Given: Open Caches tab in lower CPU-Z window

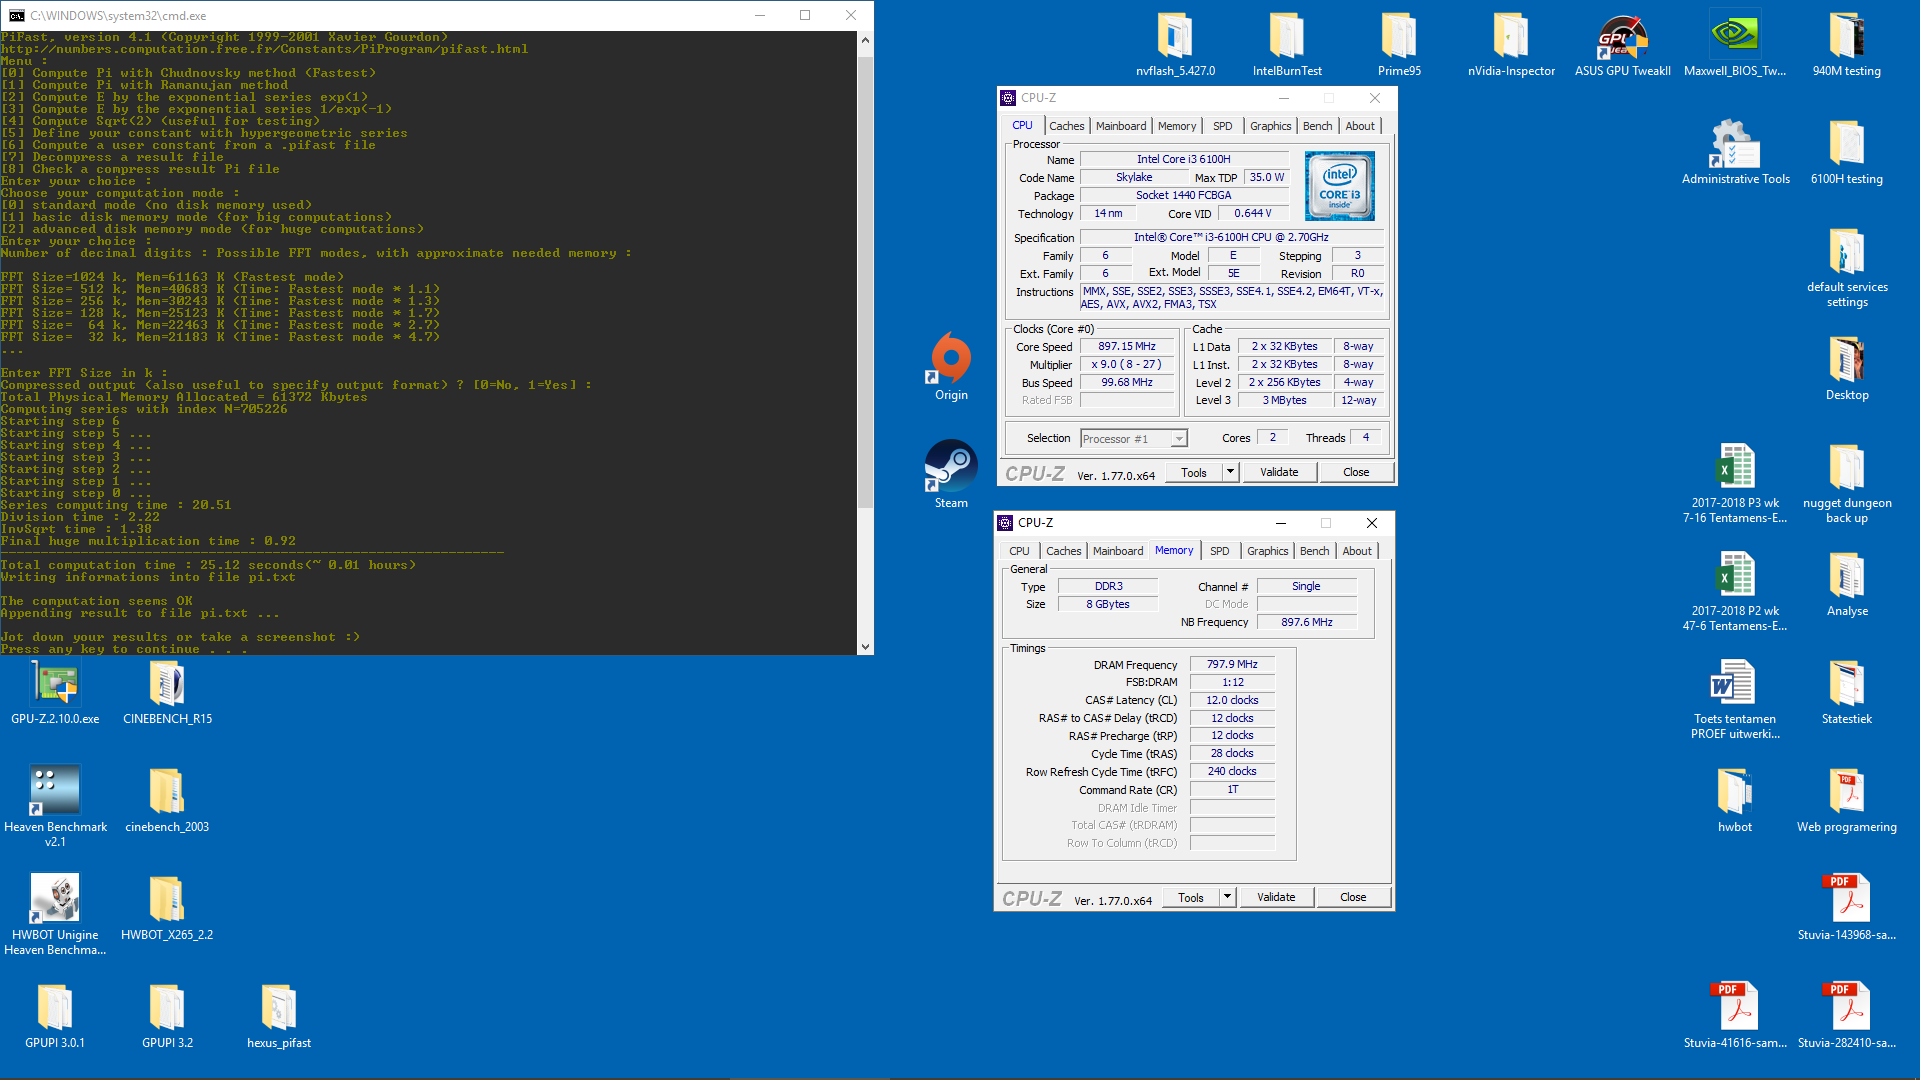Looking at the screenshot, I should [x=1063, y=551].
